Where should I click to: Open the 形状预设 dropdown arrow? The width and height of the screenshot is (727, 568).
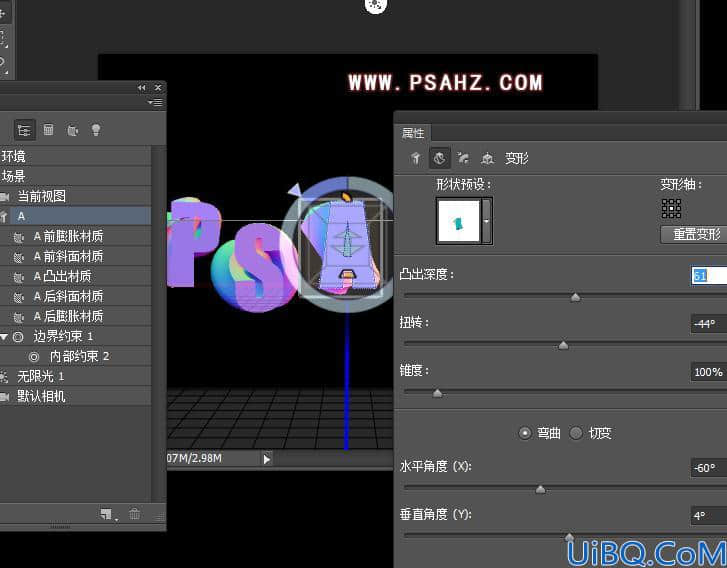pyautogui.click(x=486, y=221)
